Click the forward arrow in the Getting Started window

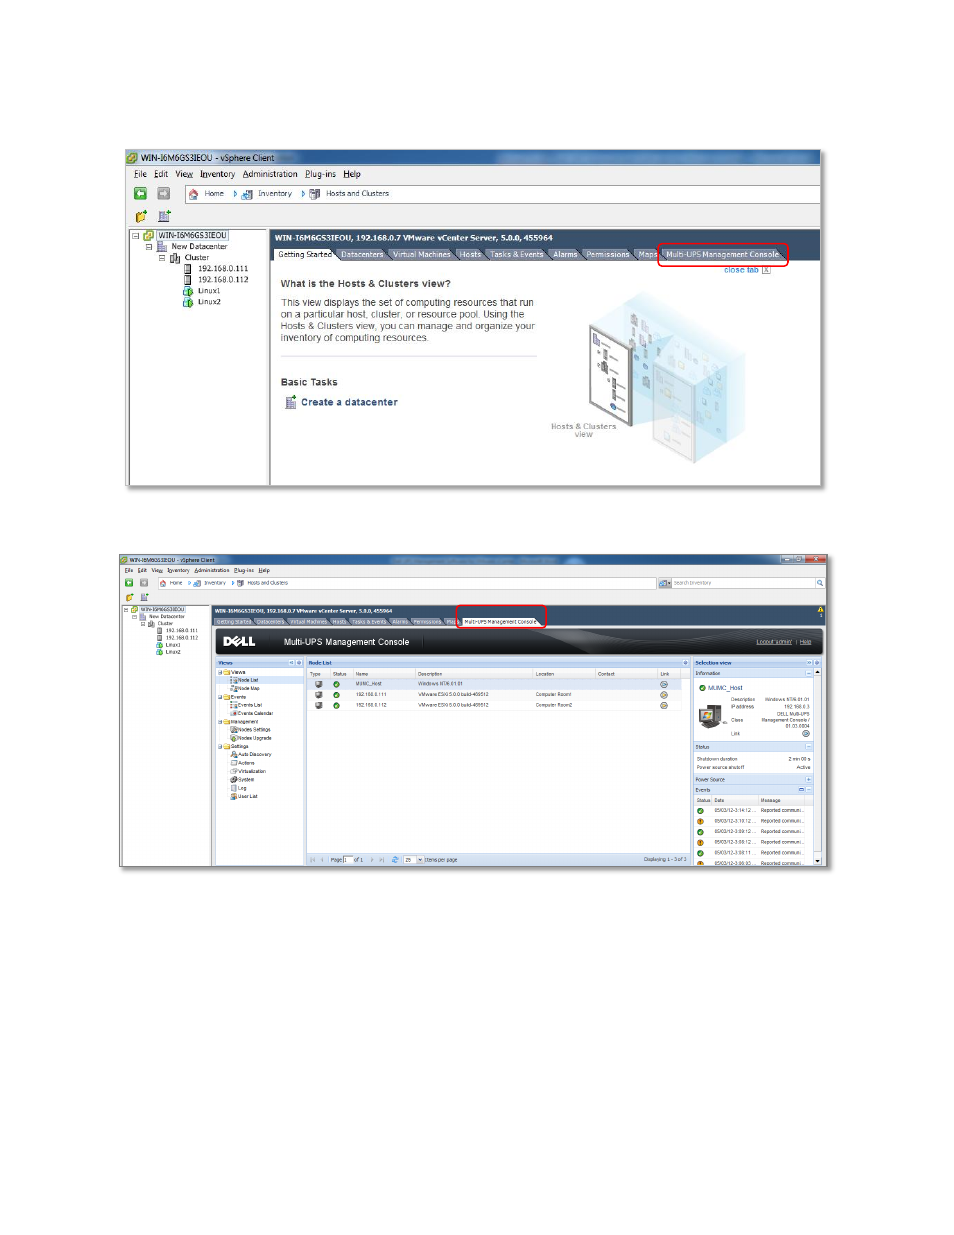coord(164,193)
